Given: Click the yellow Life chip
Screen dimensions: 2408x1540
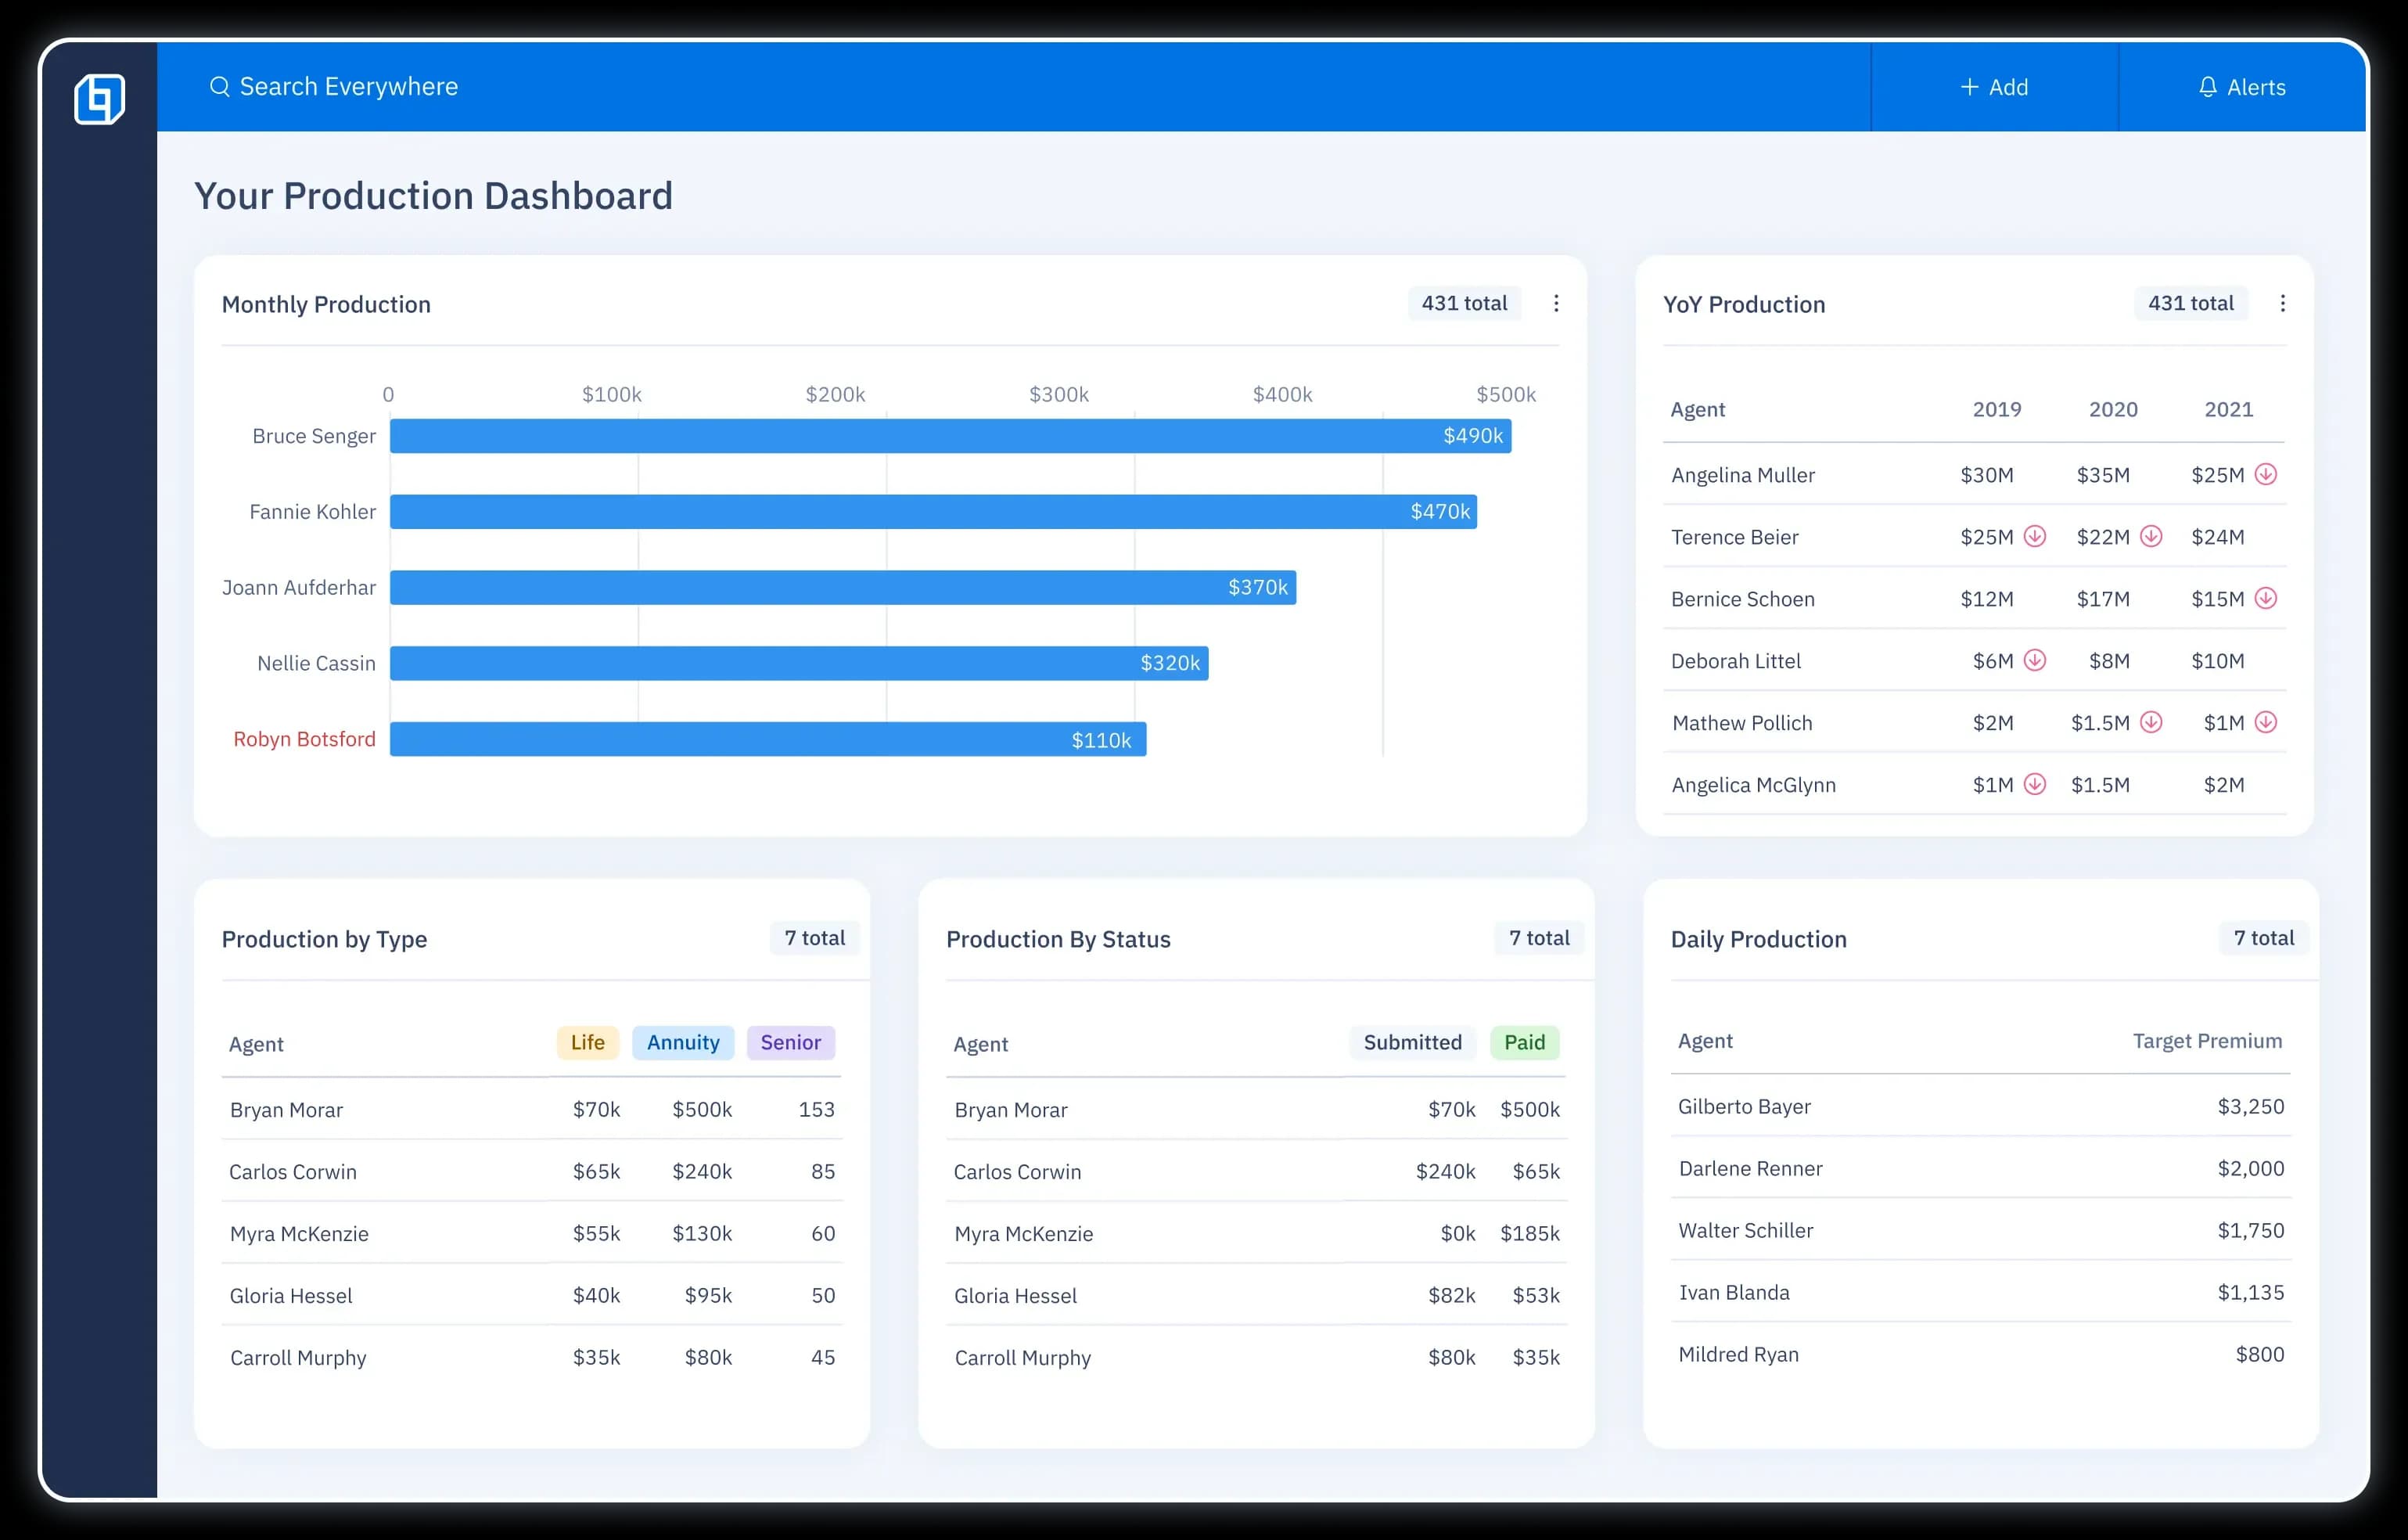Looking at the screenshot, I should 587,1042.
